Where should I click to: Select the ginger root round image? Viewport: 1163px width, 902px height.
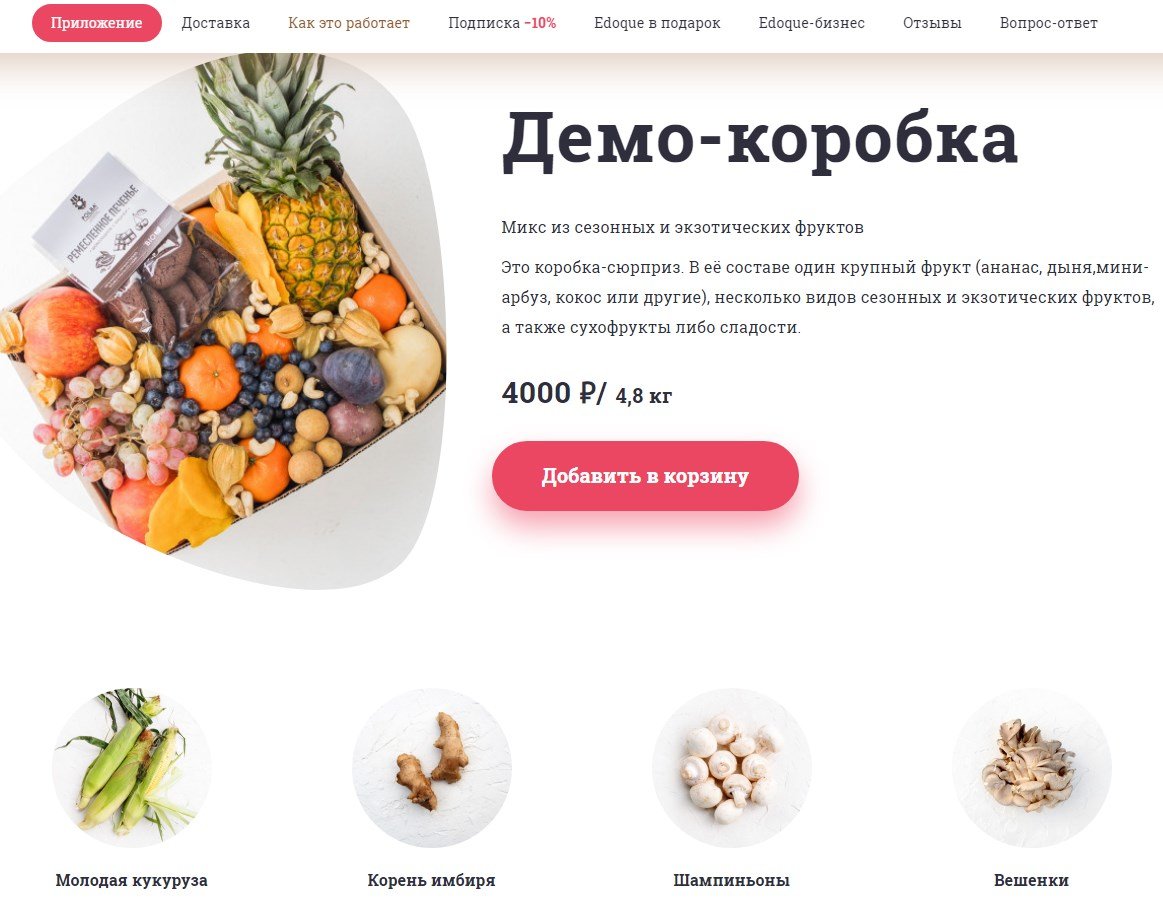coord(432,768)
